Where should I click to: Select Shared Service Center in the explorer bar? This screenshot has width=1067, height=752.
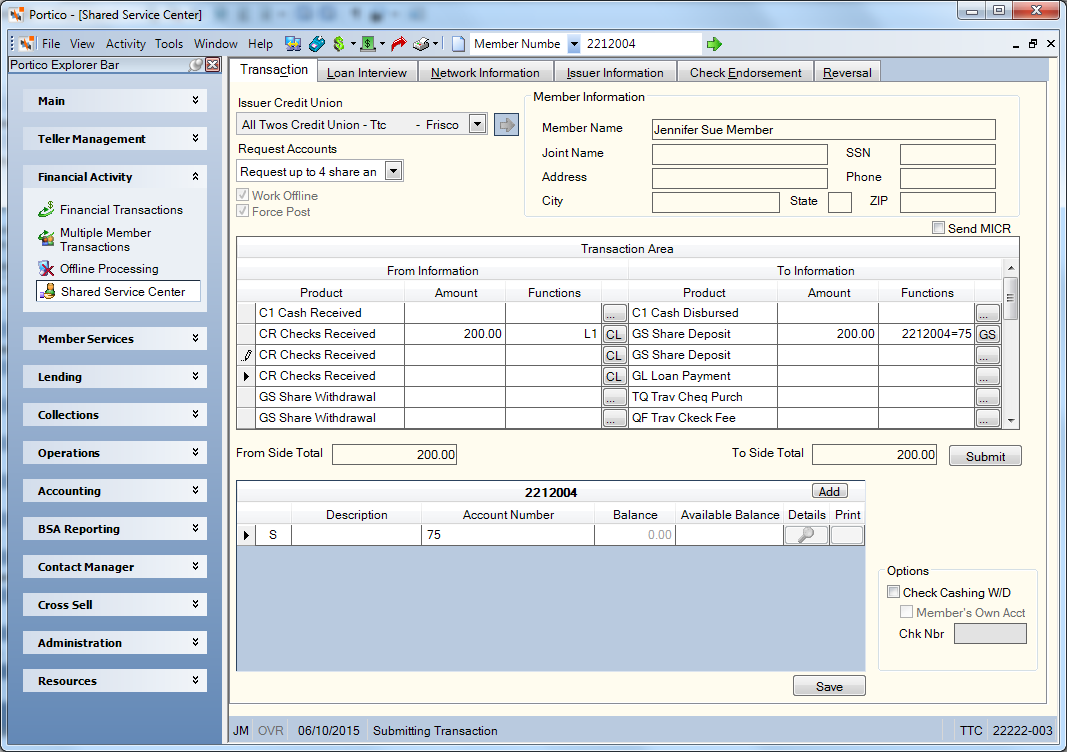tap(118, 291)
